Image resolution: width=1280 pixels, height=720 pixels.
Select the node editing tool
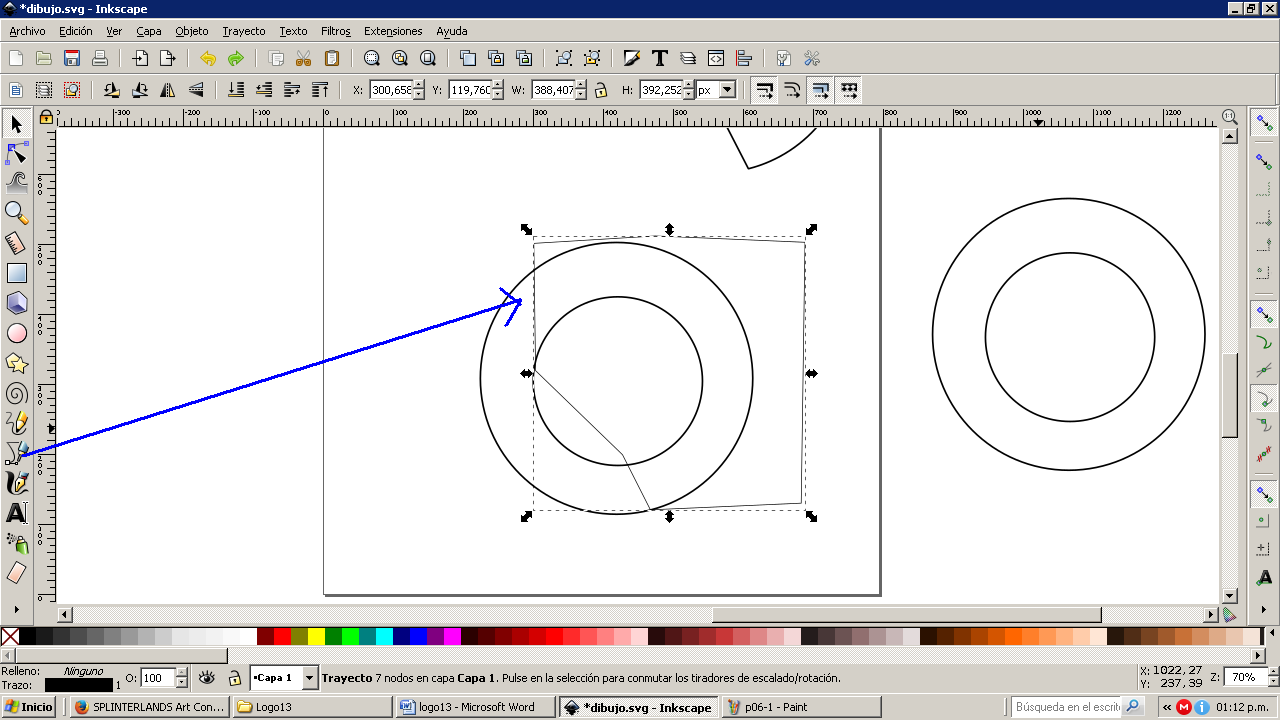point(16,153)
